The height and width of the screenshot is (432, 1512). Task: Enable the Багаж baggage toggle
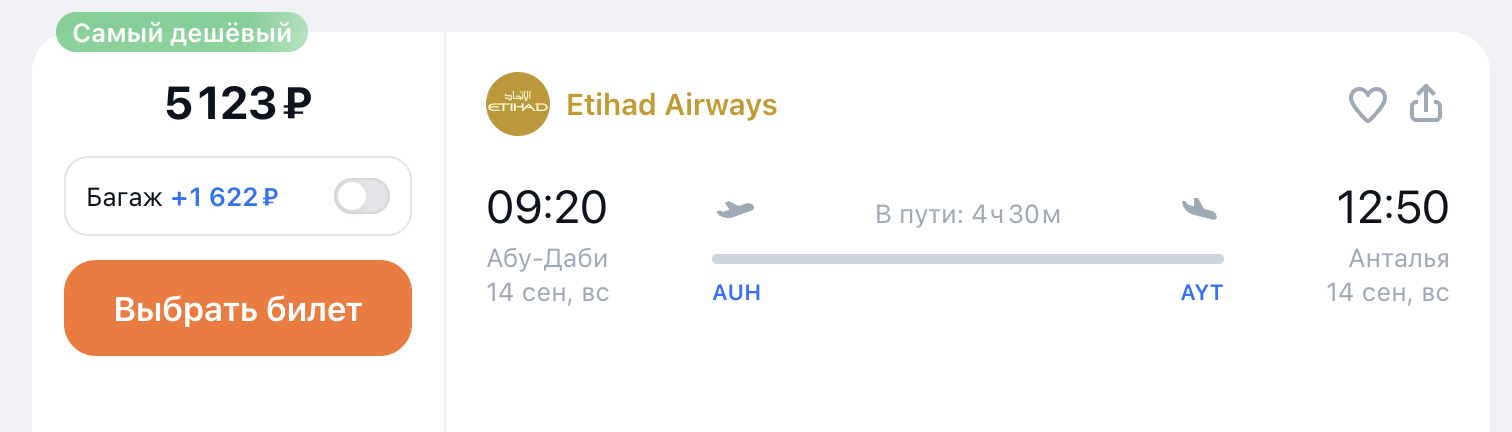tap(361, 197)
